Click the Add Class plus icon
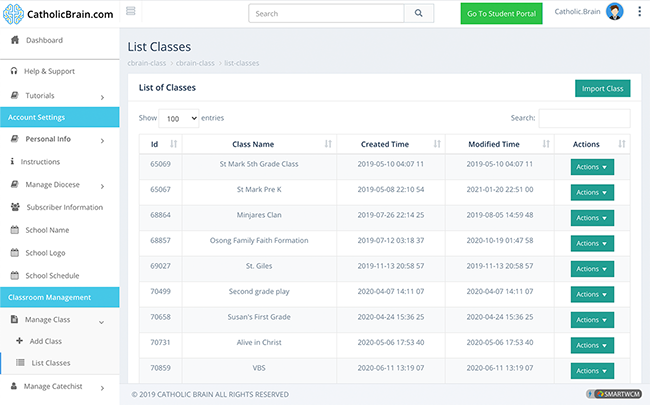The height and width of the screenshot is (405, 650). coord(19,341)
